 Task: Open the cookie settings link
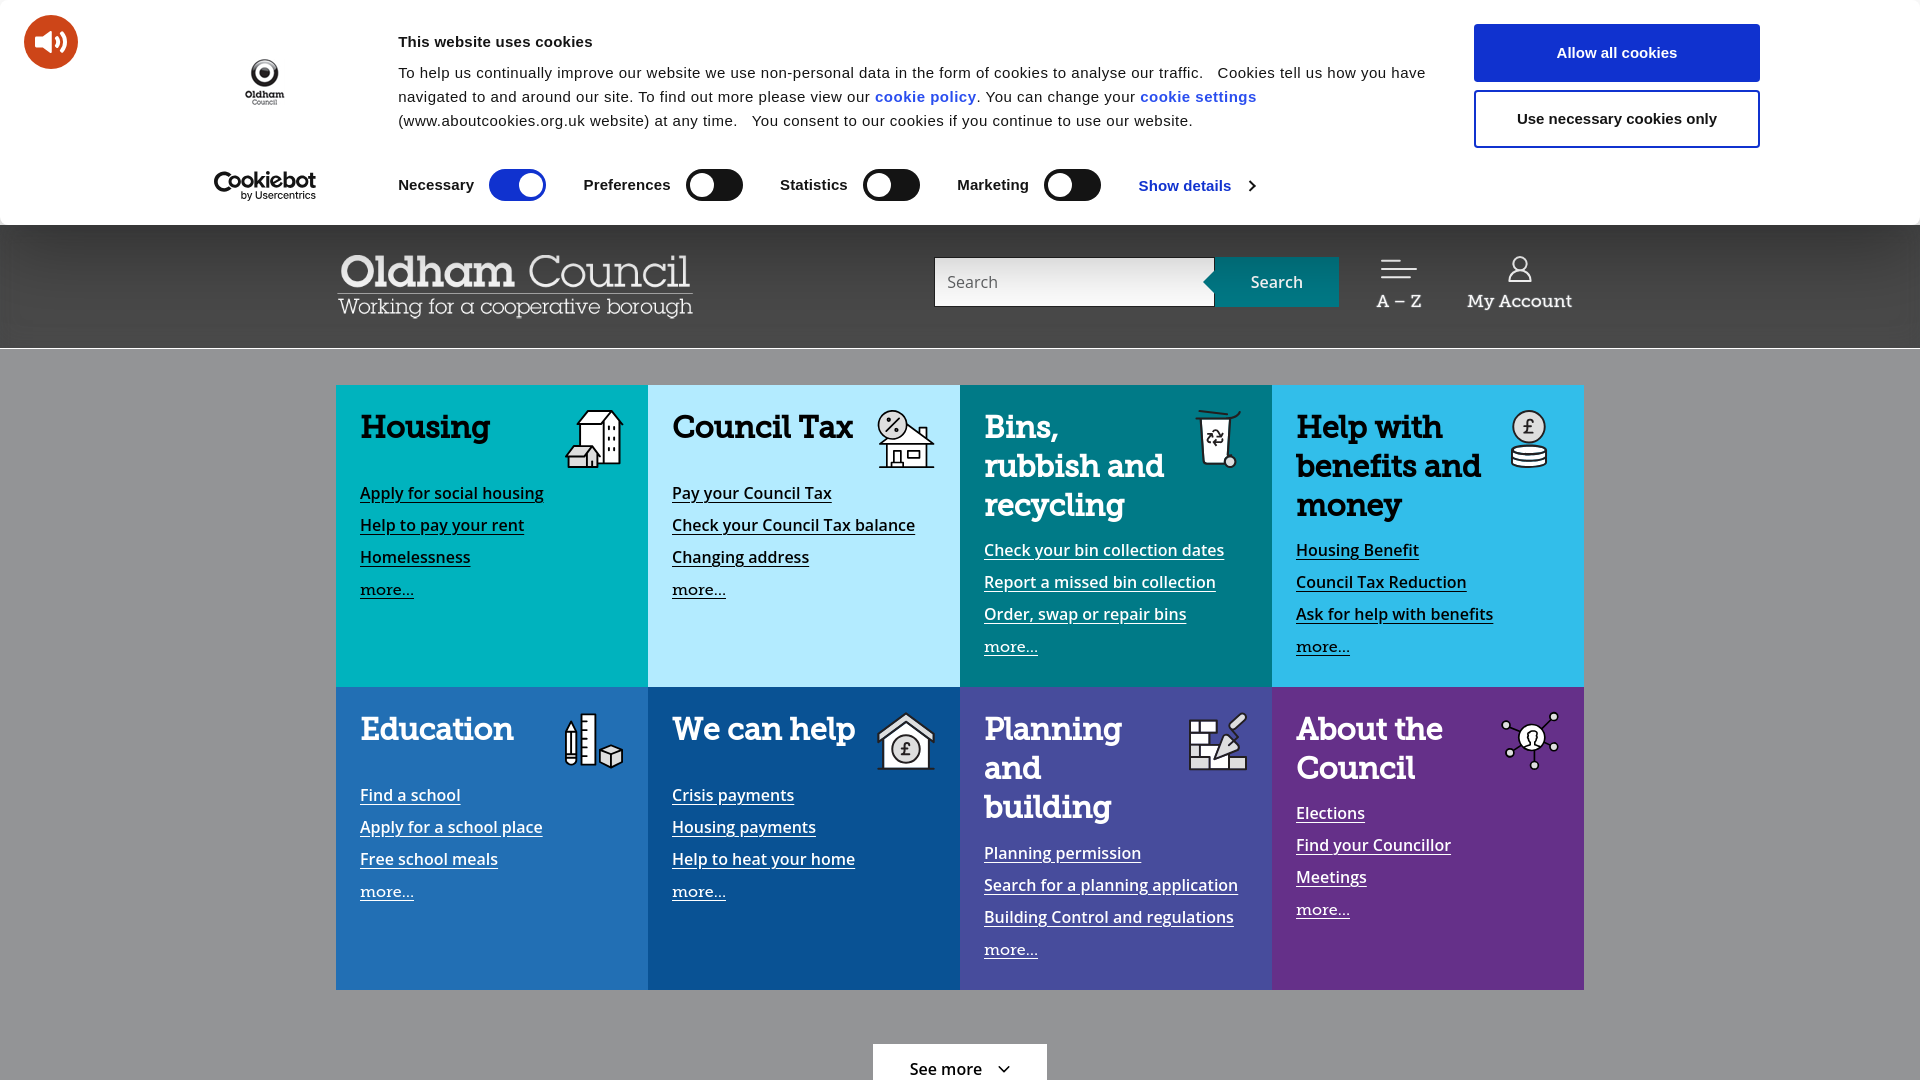click(x=1198, y=97)
